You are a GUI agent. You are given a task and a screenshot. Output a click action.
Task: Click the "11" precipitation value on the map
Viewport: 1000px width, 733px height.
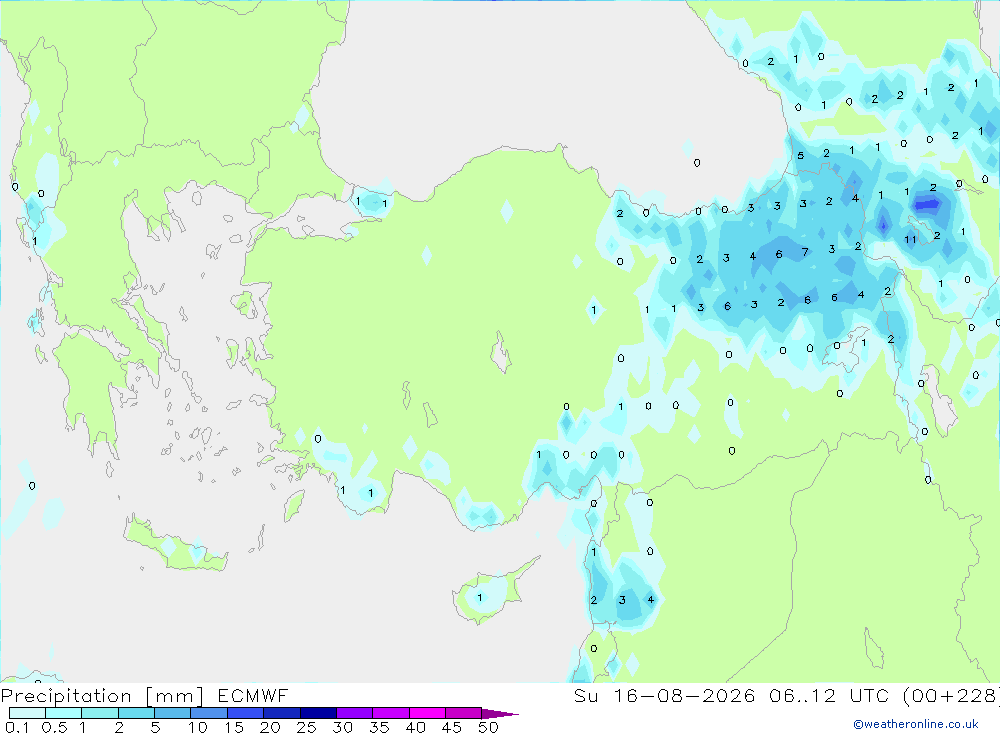(910, 240)
